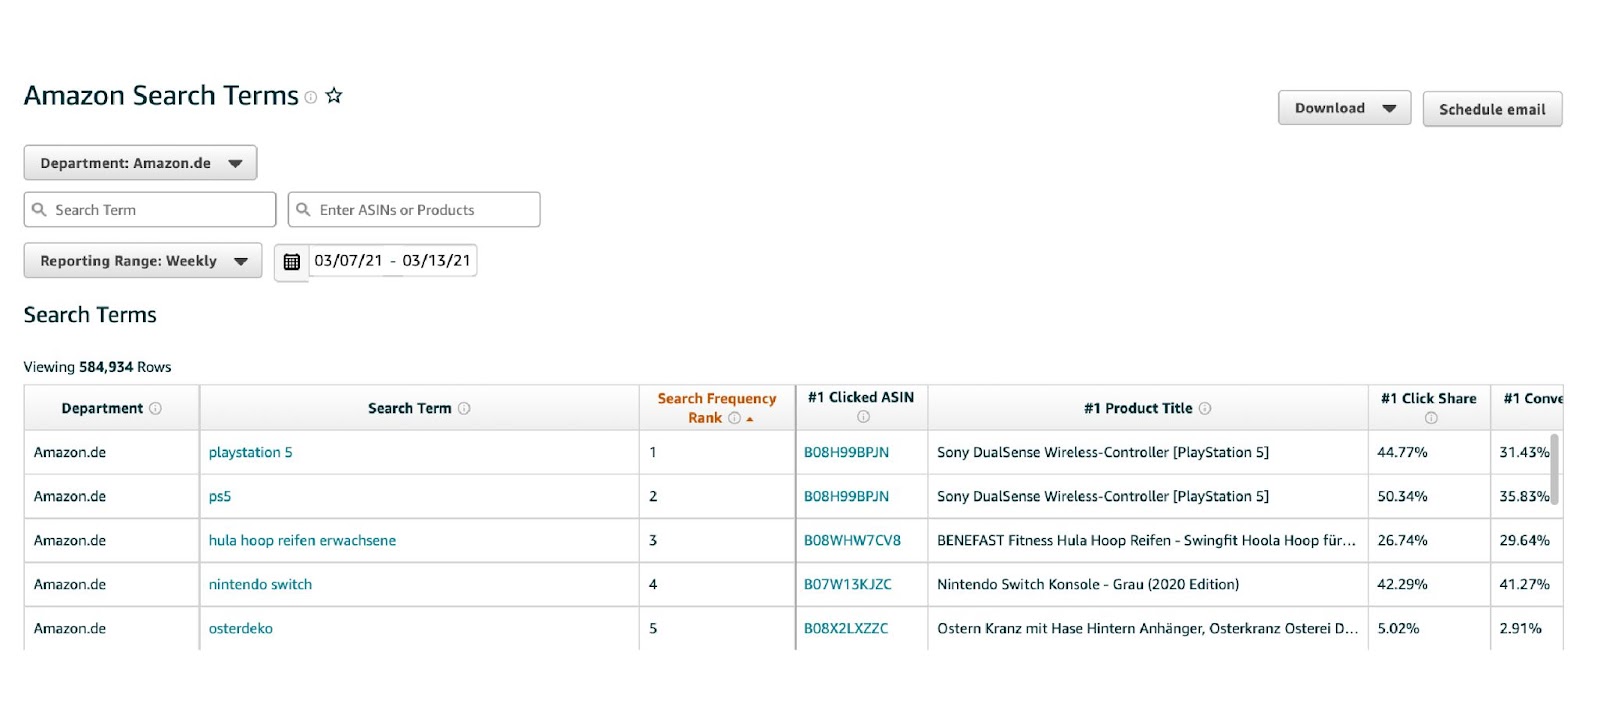The image size is (1600, 723).
Task: Click Nintendo Switch Konsole - Grau product title
Action: 1088,584
